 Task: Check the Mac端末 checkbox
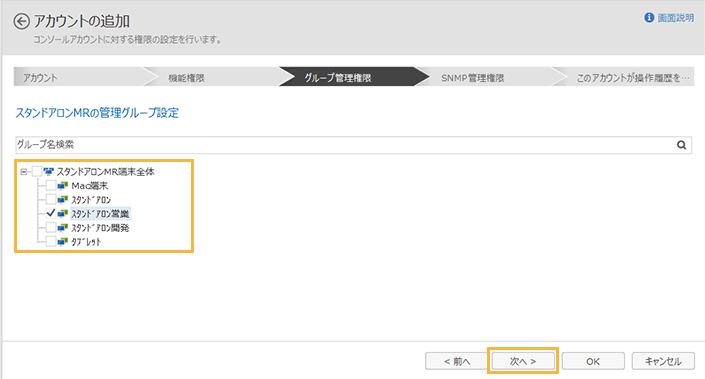[x=51, y=185]
